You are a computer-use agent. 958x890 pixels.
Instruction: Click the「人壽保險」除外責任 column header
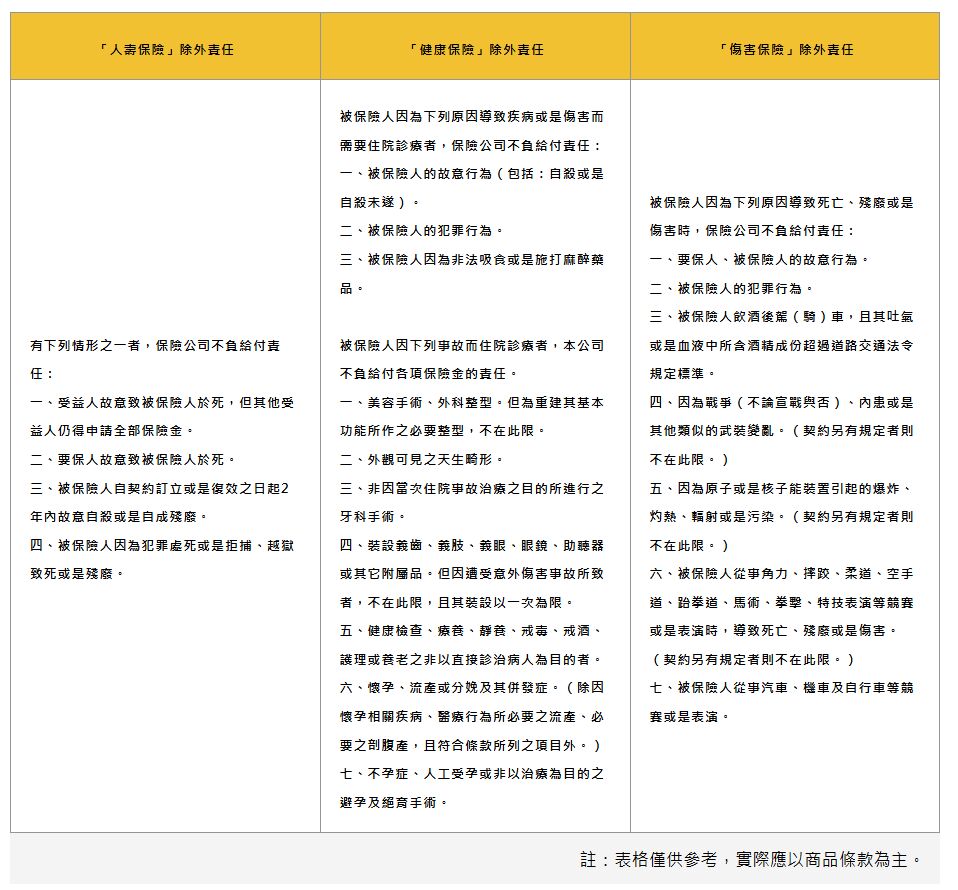pos(166,49)
